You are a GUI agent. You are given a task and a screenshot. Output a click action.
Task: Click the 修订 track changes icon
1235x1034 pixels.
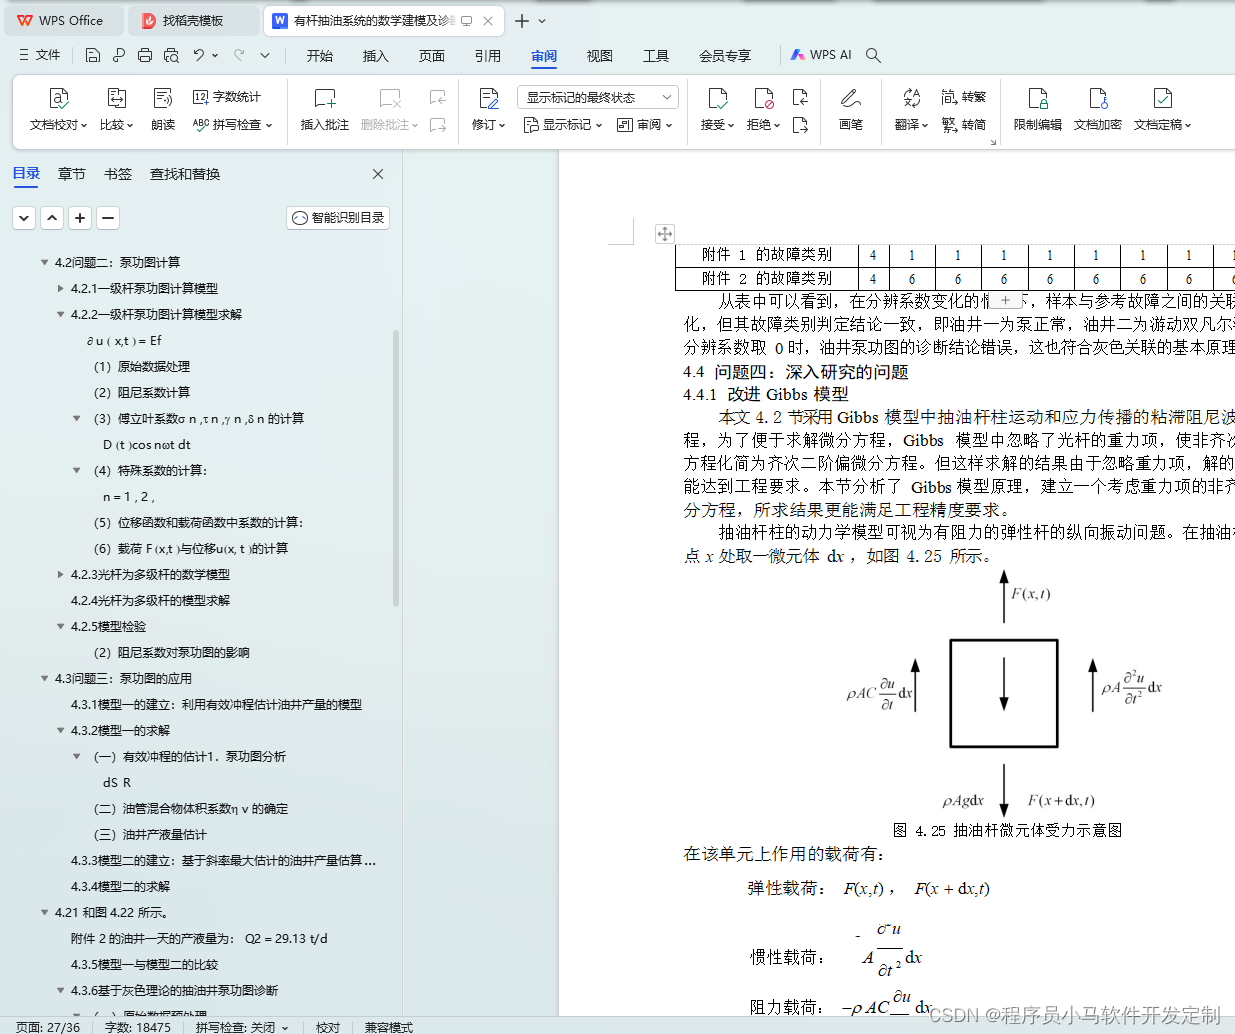pyautogui.click(x=488, y=98)
